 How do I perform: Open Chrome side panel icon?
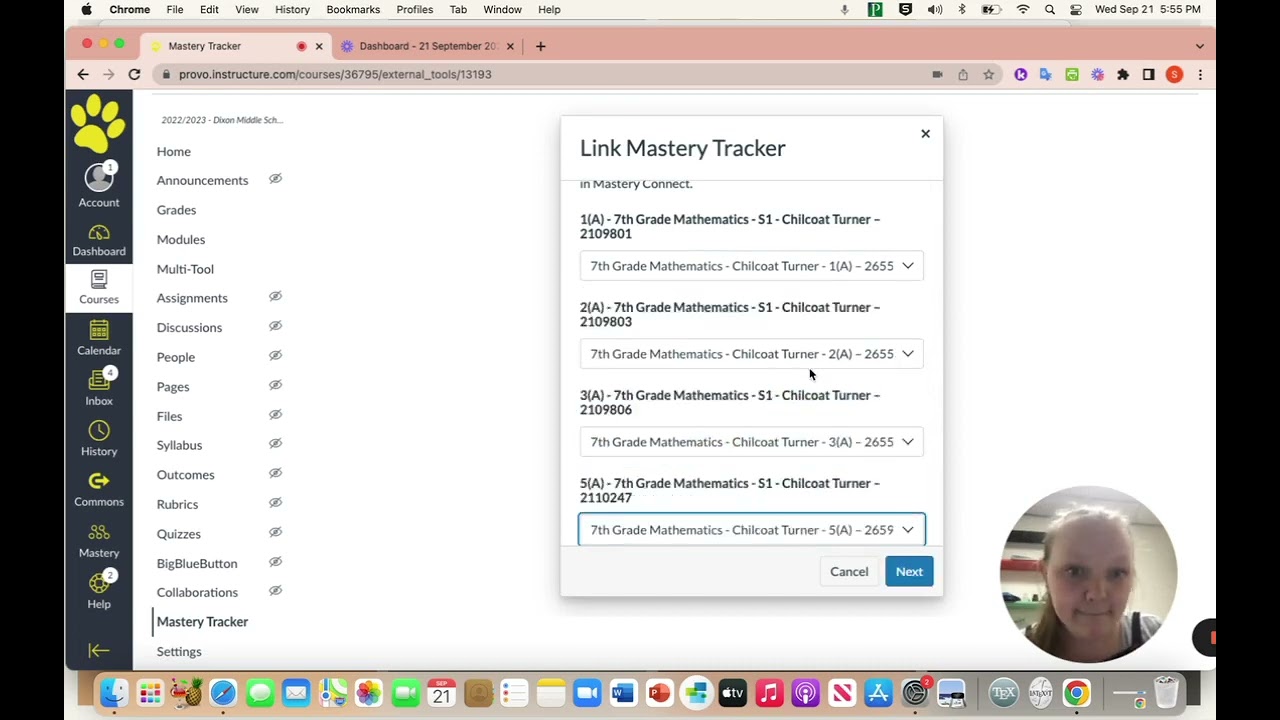[1149, 74]
